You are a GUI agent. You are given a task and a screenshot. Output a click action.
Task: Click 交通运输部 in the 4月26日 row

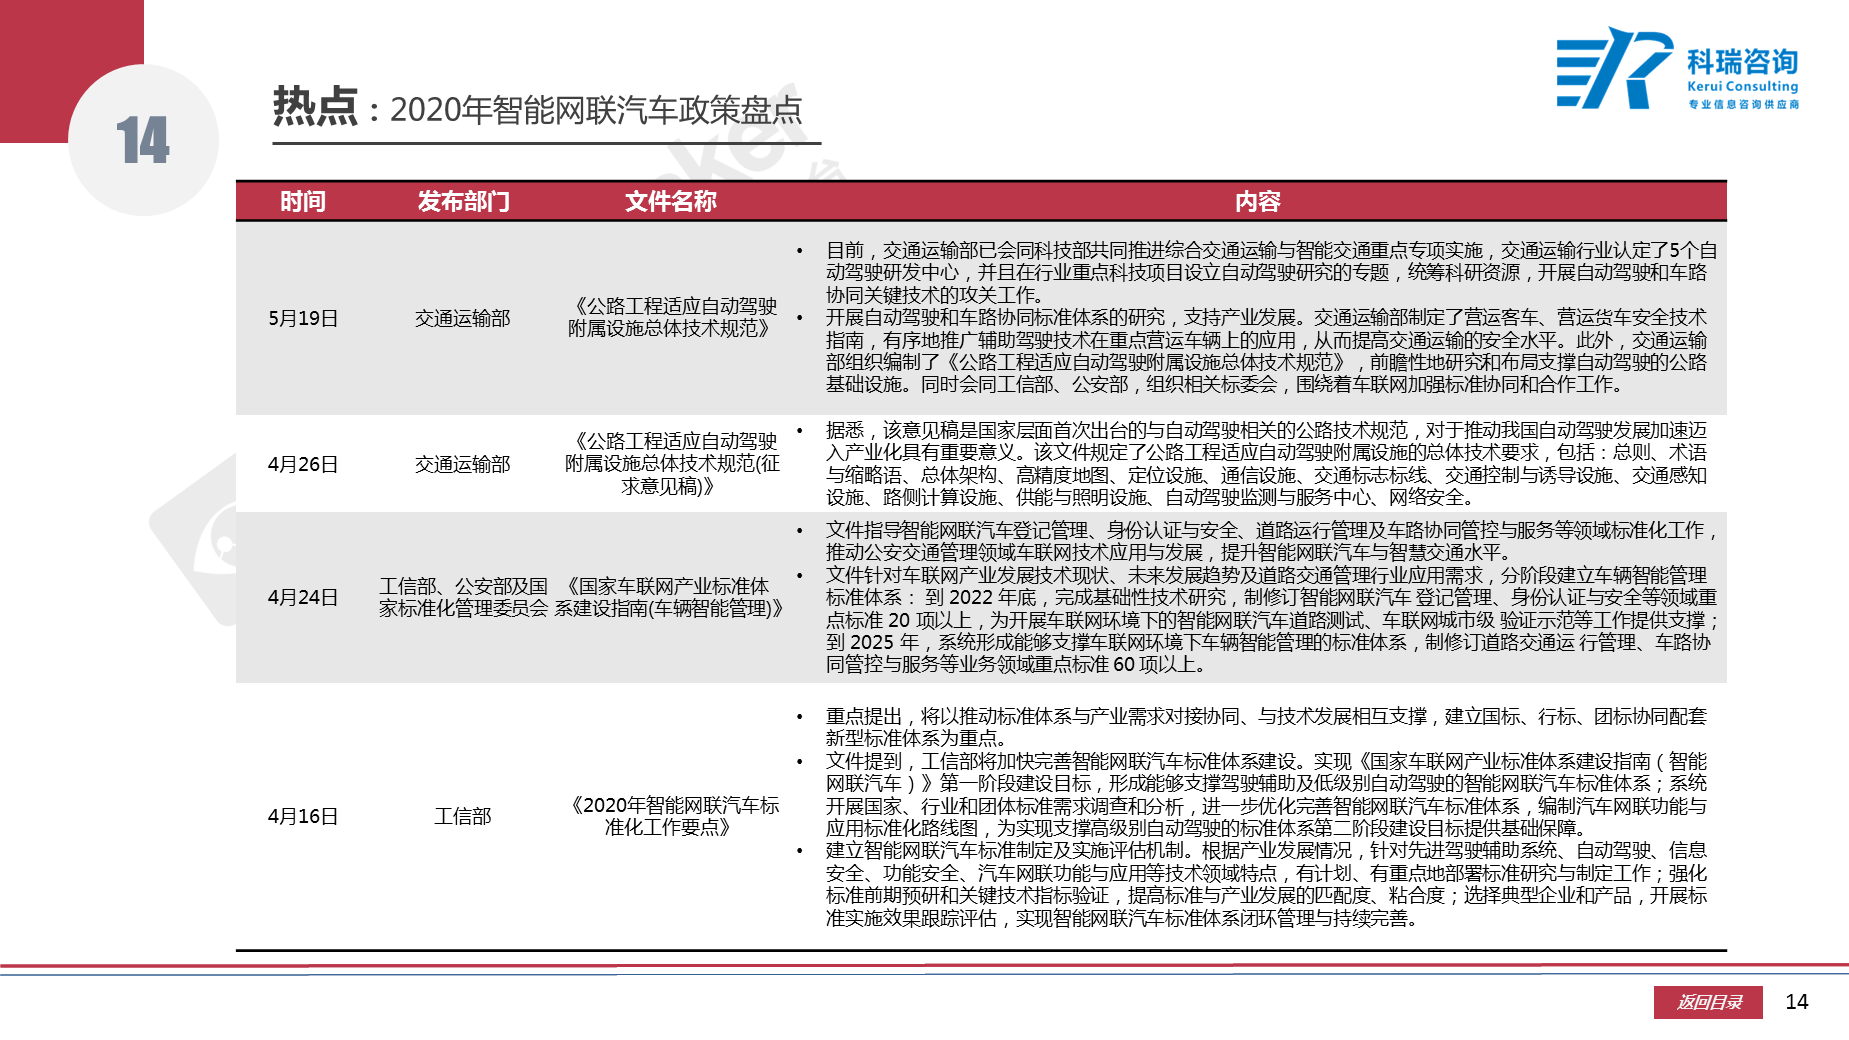coord(463,464)
